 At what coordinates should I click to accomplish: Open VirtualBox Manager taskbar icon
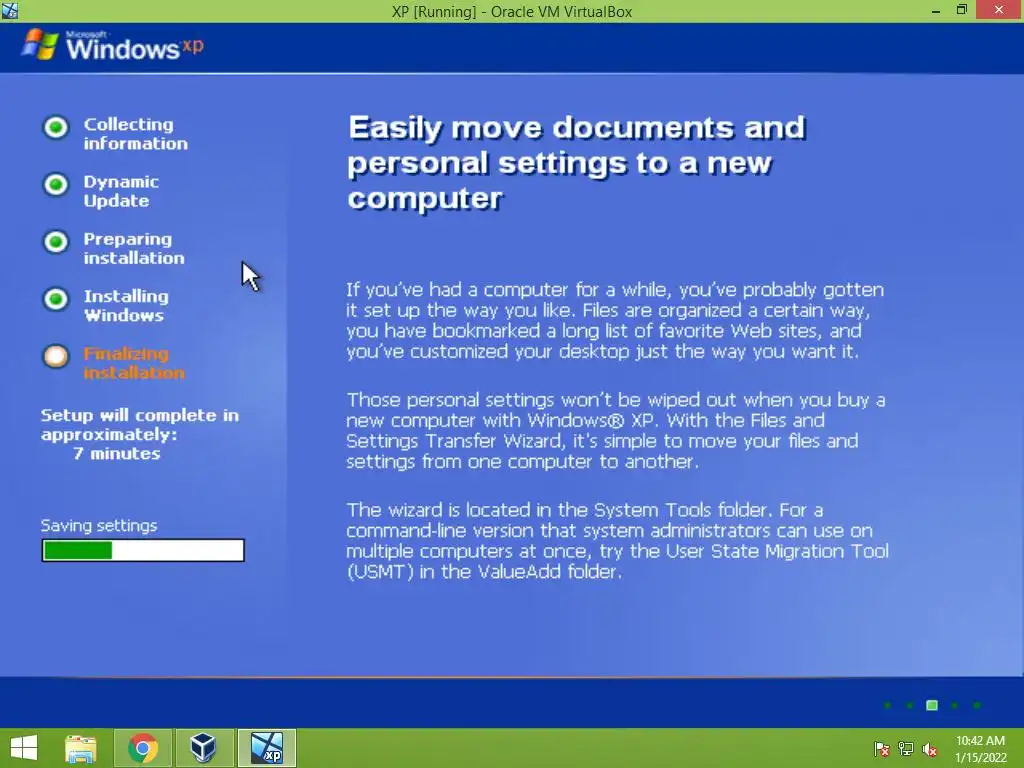coord(203,748)
